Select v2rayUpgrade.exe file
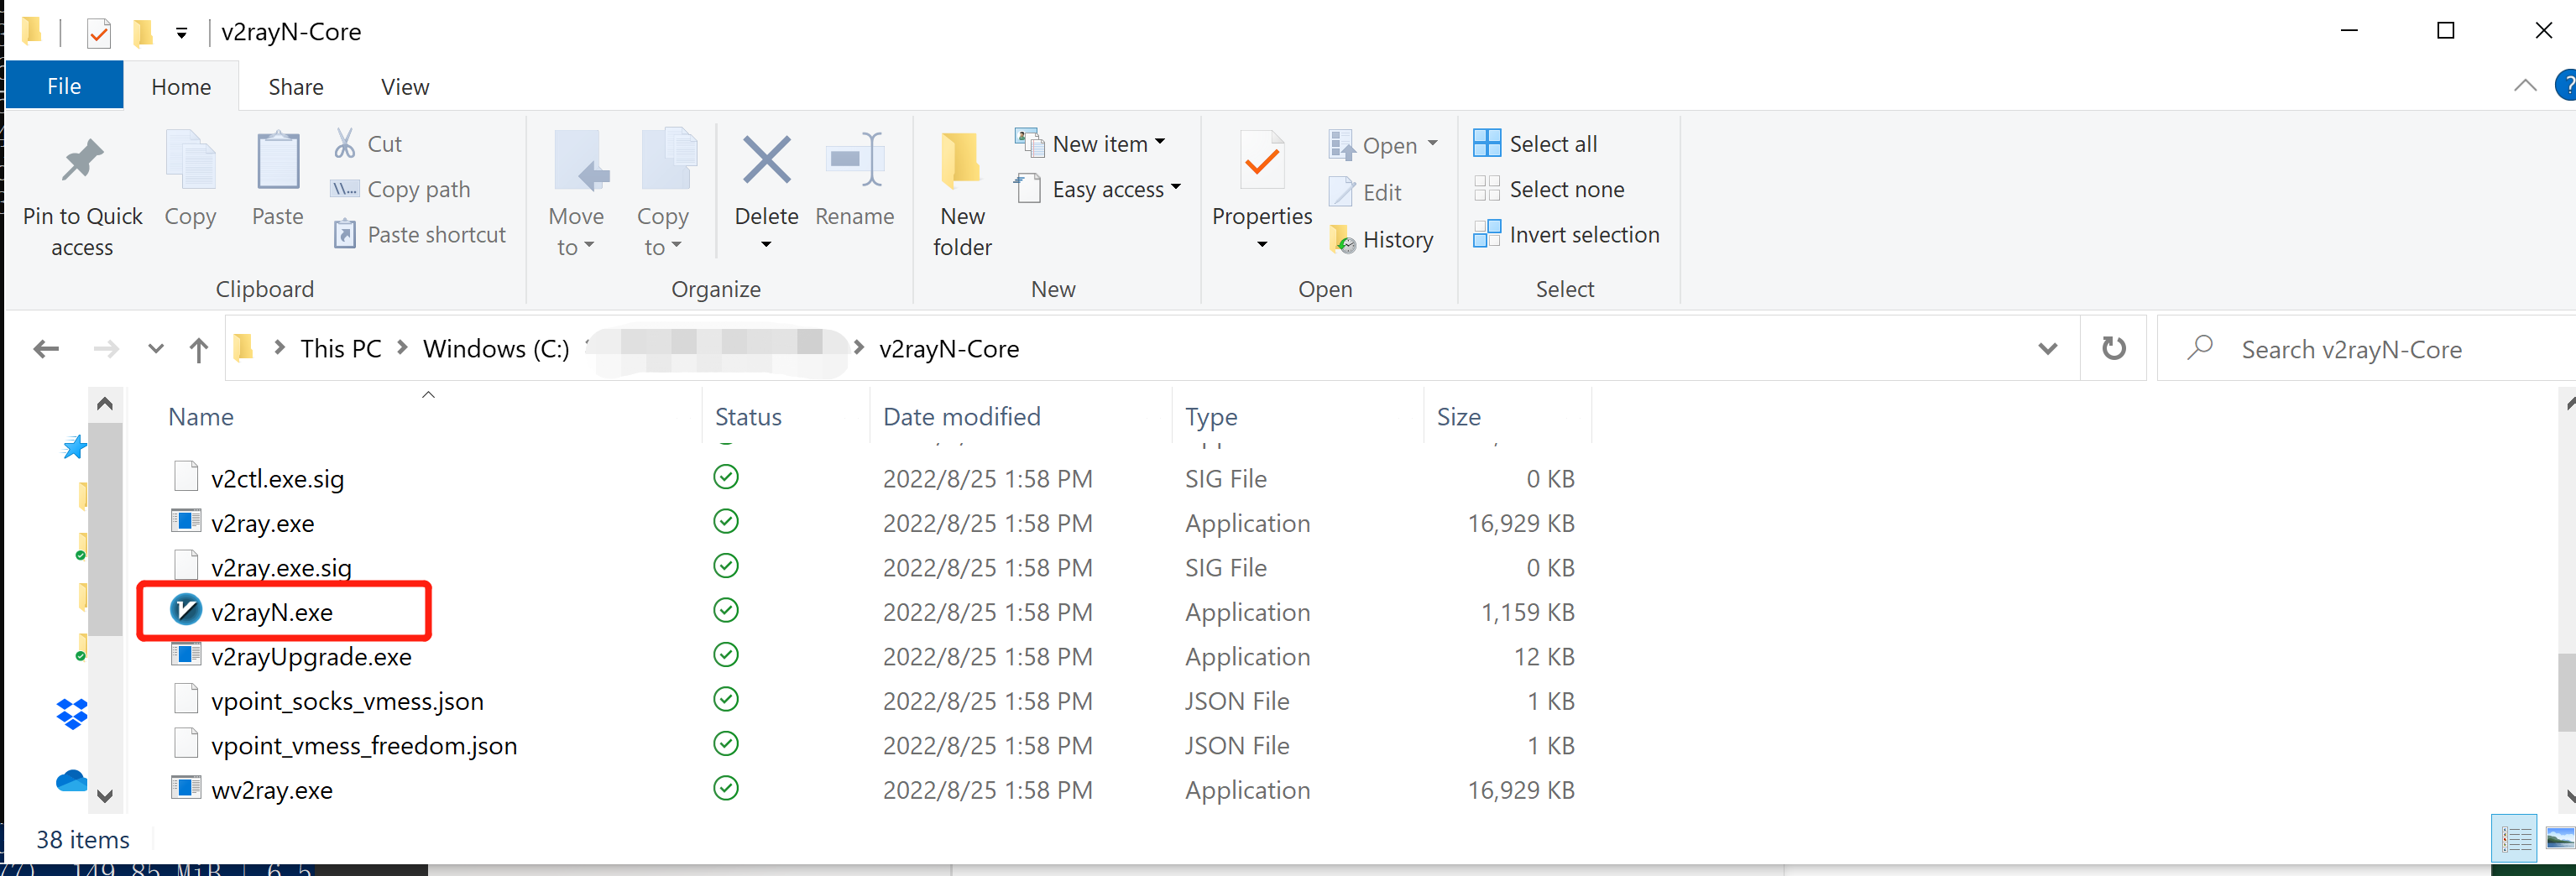Screen dimensions: 2576x876 click(311, 656)
